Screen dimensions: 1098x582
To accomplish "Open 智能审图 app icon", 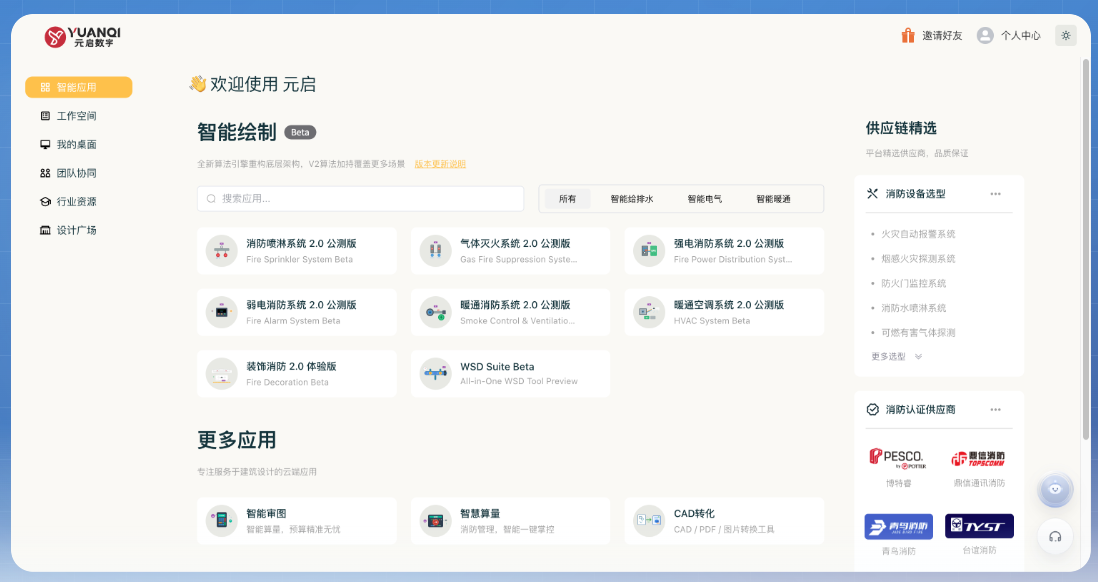I will (221, 521).
